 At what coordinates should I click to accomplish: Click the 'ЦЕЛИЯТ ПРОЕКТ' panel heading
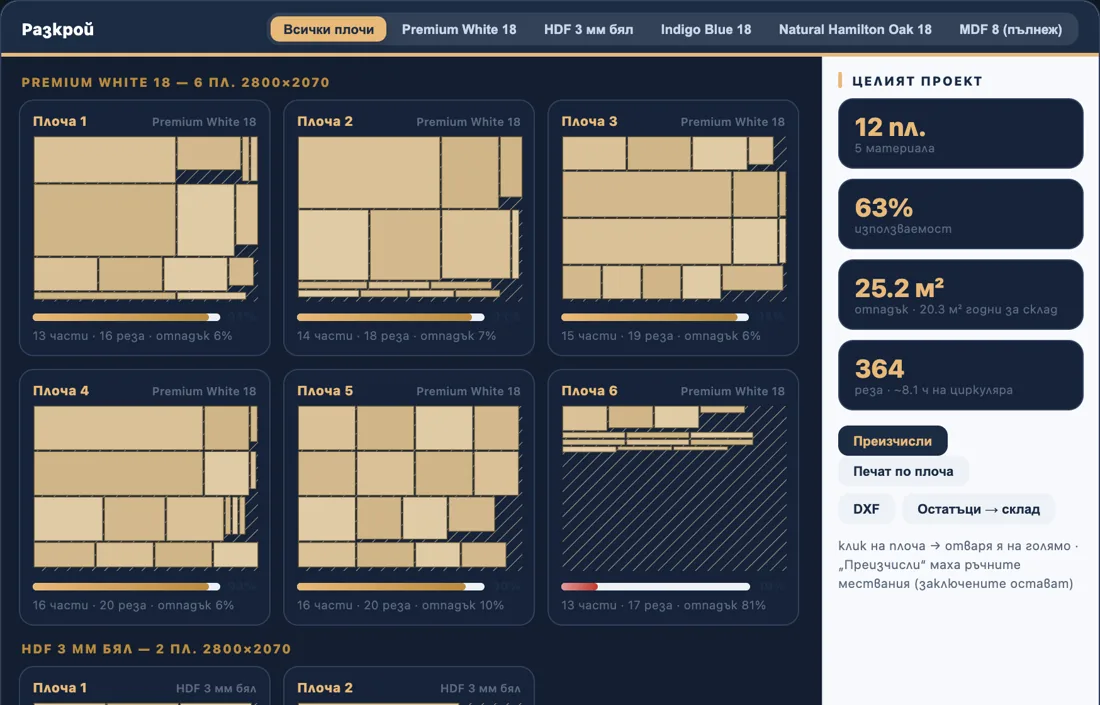[x=917, y=81]
